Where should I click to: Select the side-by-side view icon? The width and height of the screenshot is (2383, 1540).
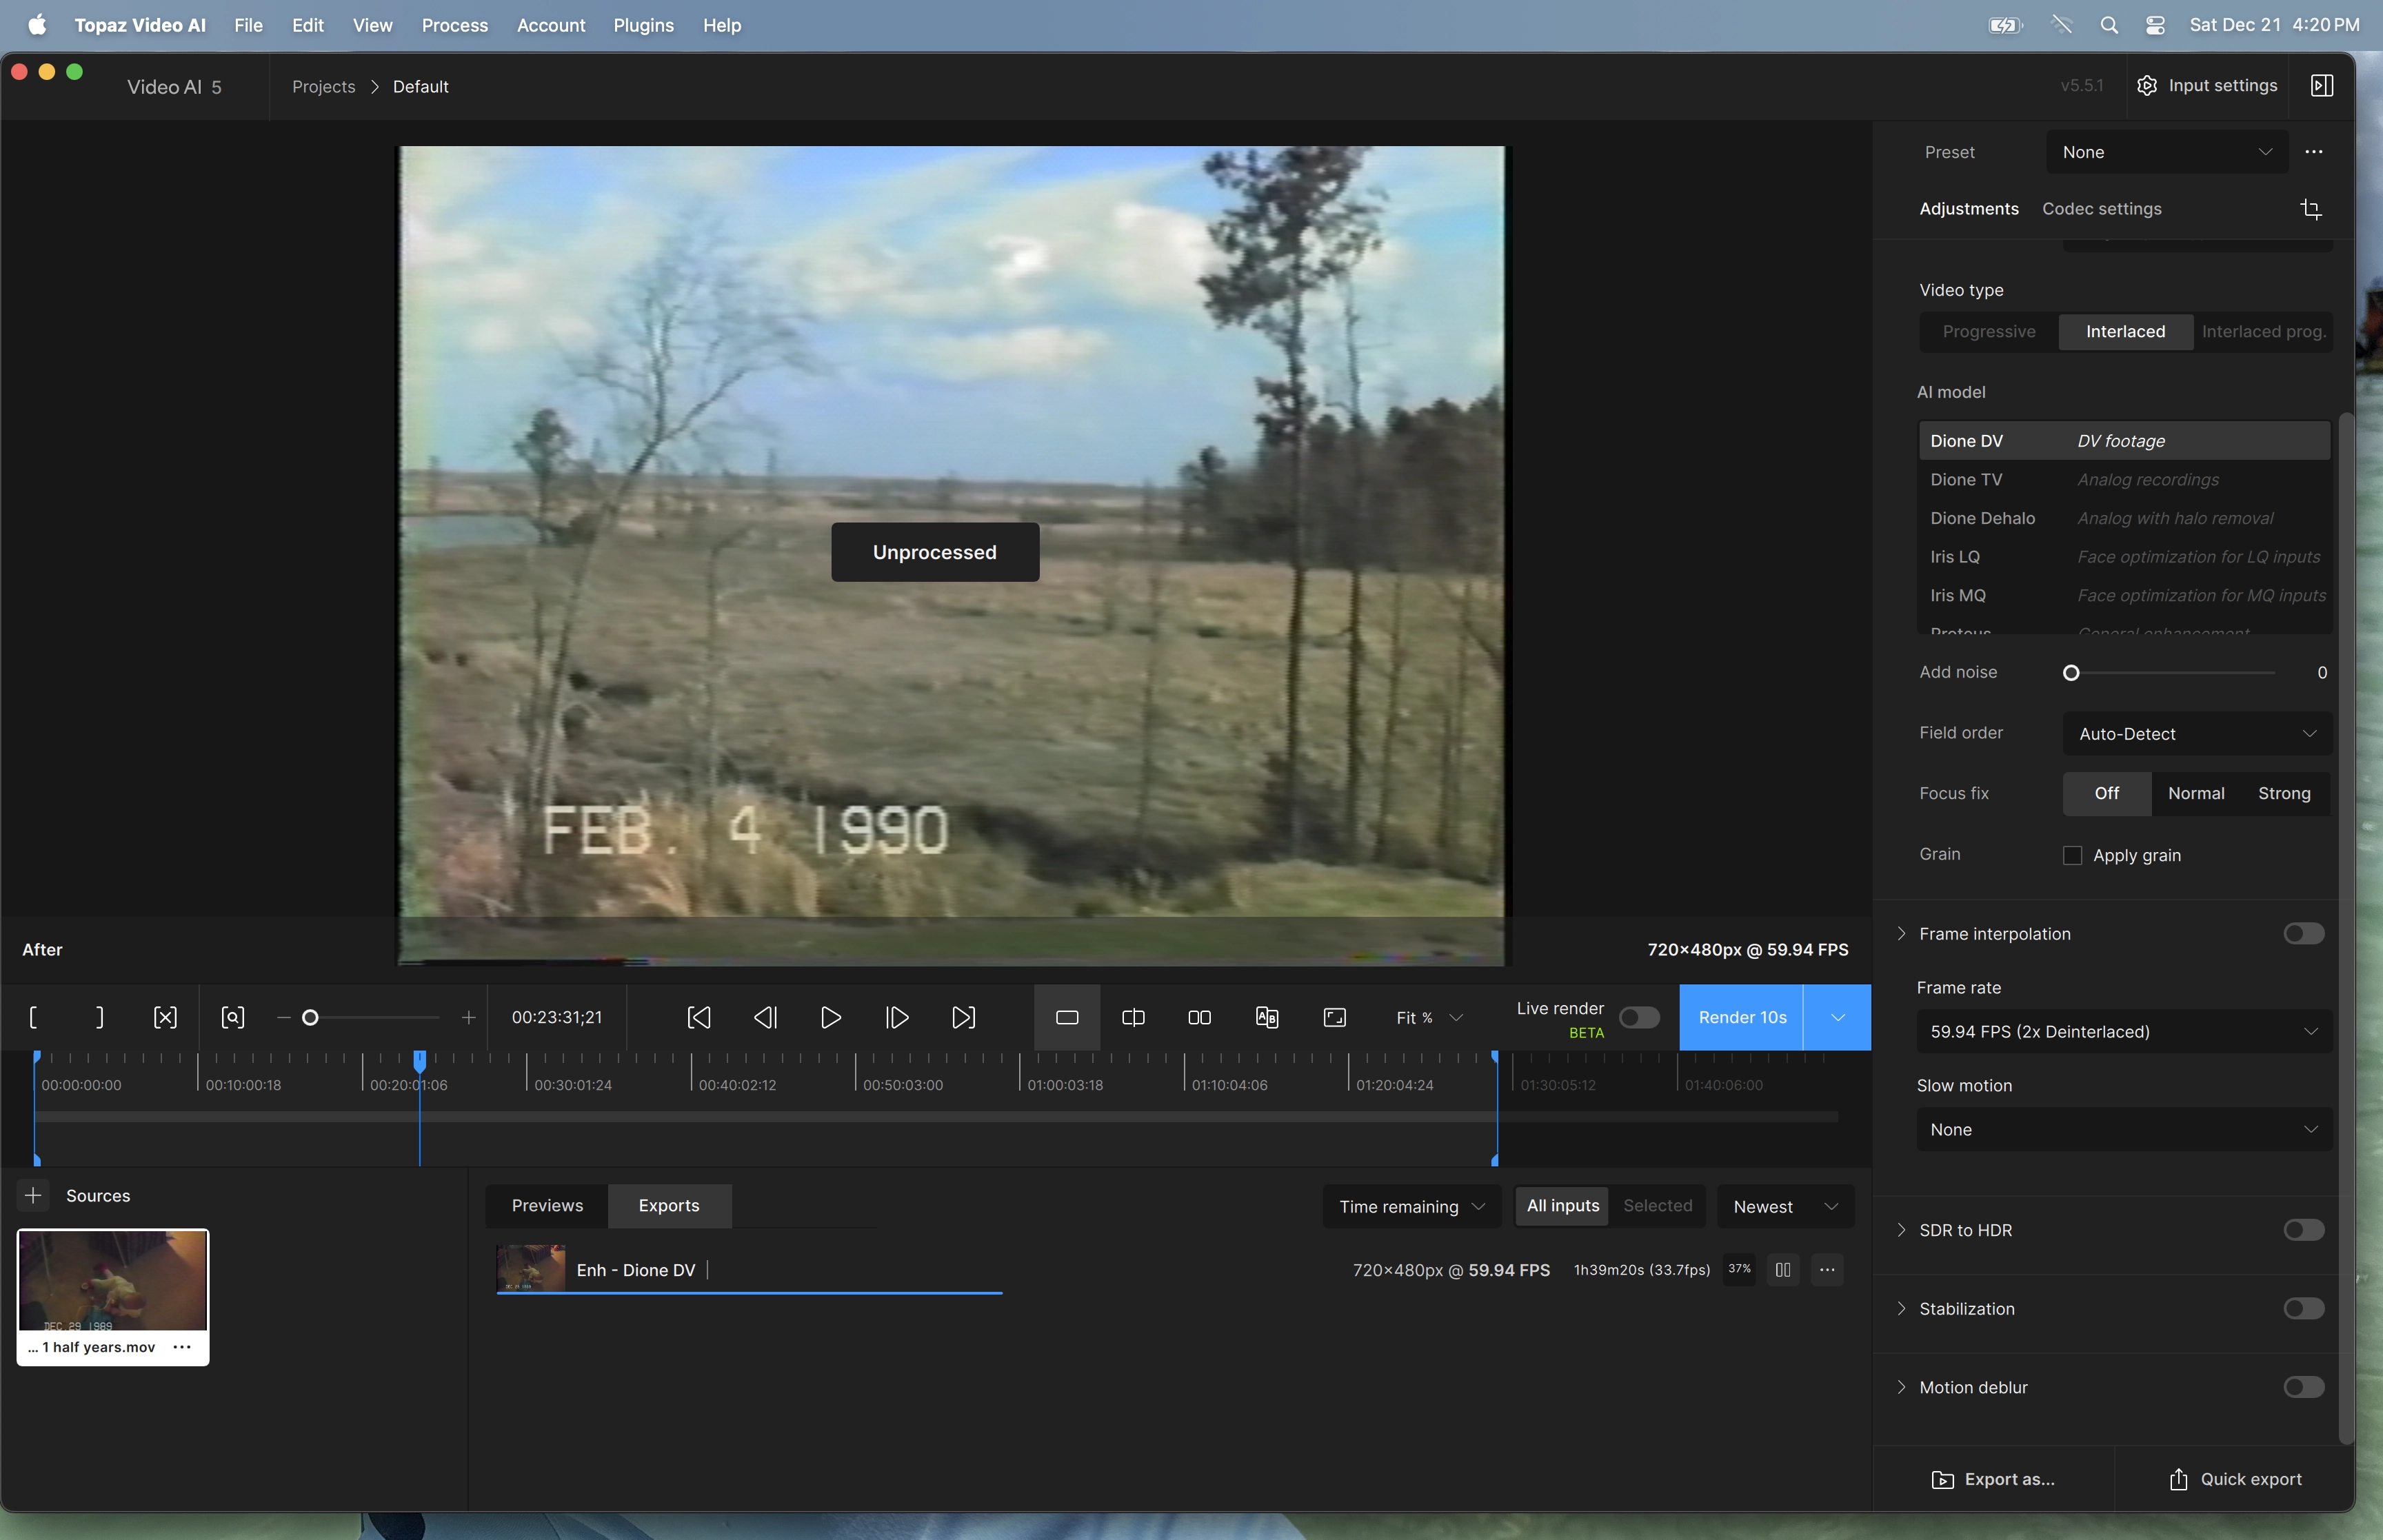click(1199, 1017)
